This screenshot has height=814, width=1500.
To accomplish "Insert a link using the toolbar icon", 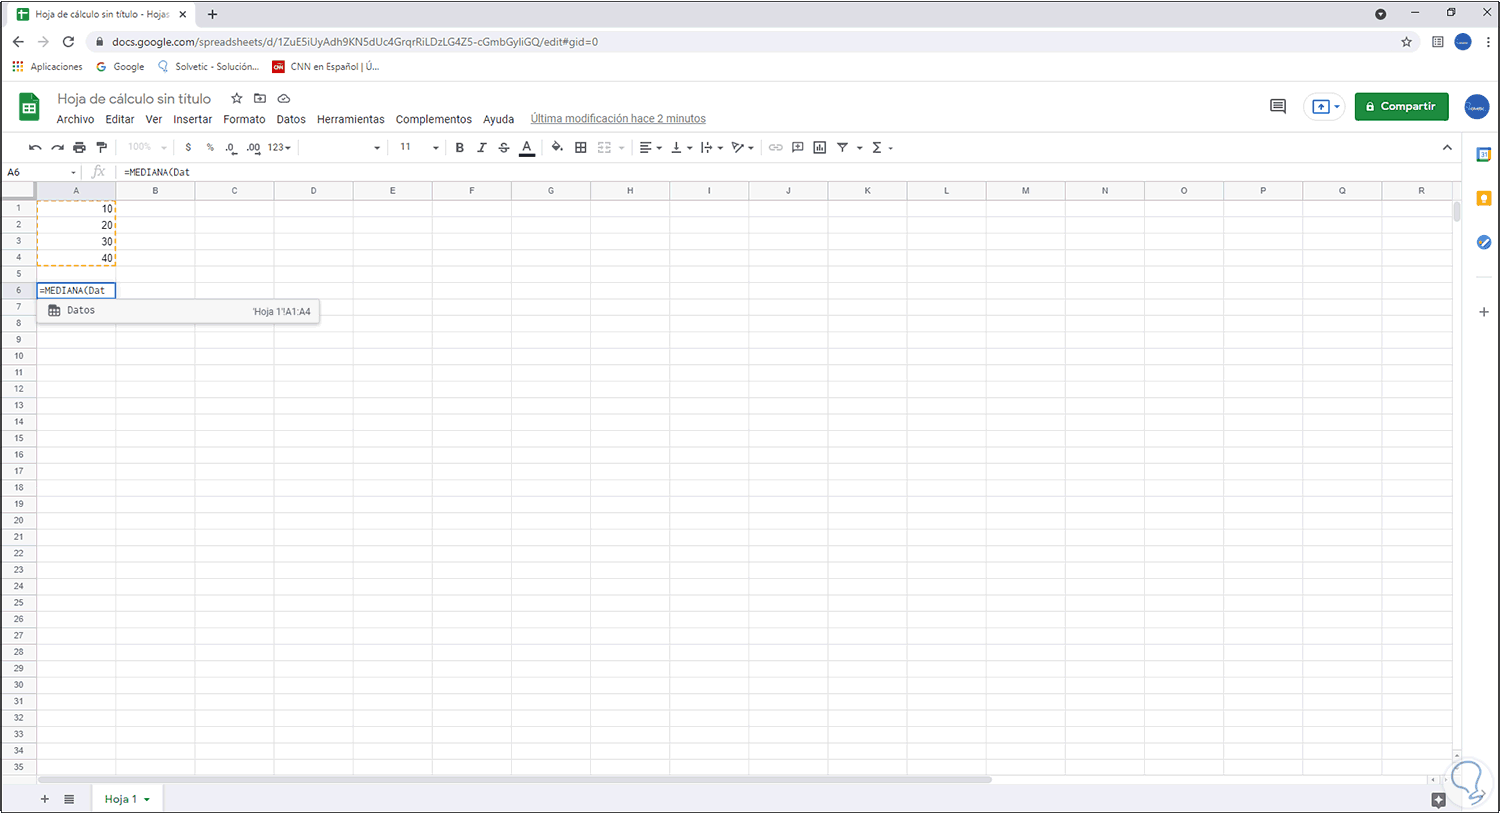I will point(776,147).
